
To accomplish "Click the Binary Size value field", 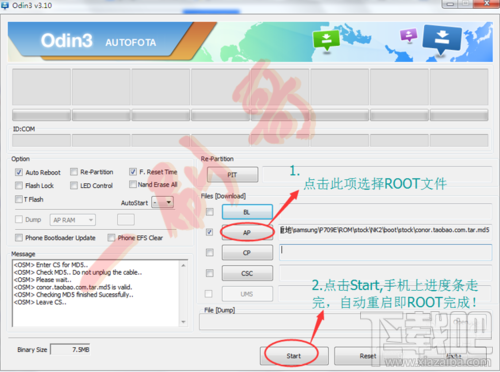I will coord(70,349).
